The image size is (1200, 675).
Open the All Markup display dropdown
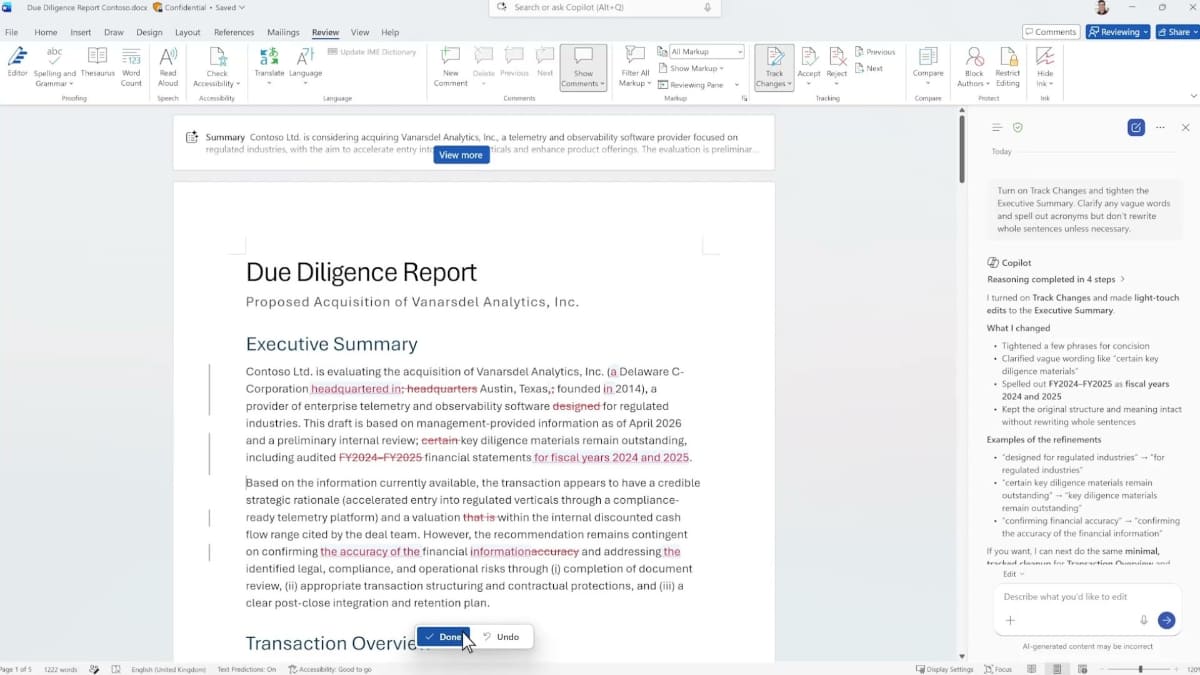tap(707, 51)
